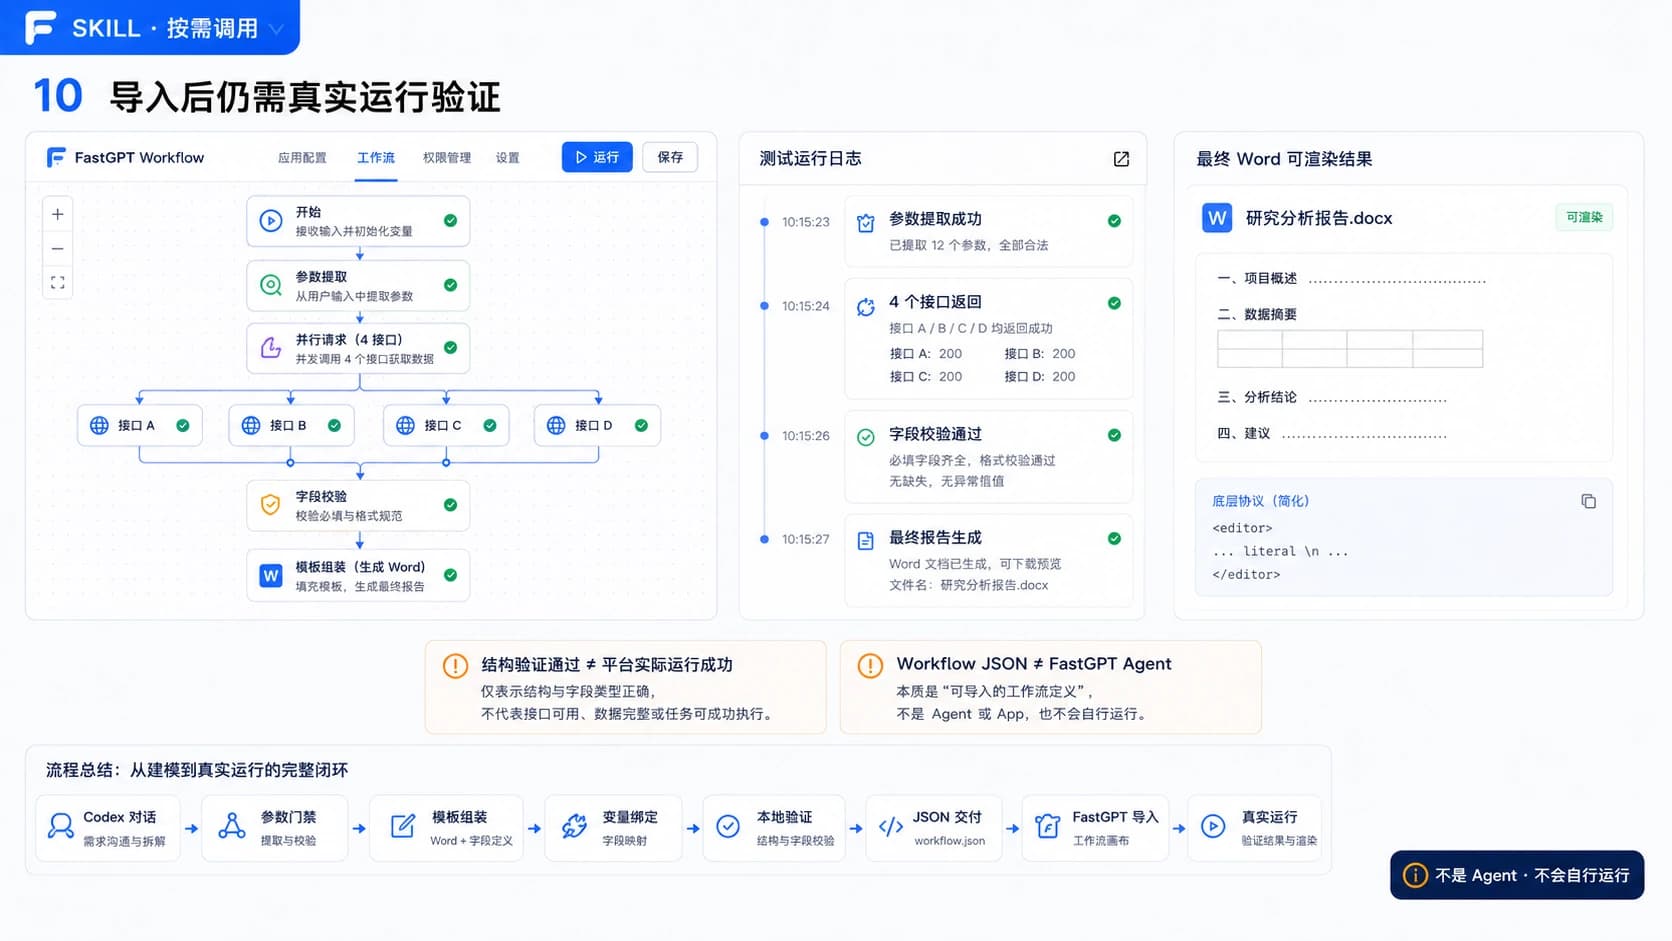
Task: Click the 接口 A green status check
Action: pyautogui.click(x=183, y=425)
